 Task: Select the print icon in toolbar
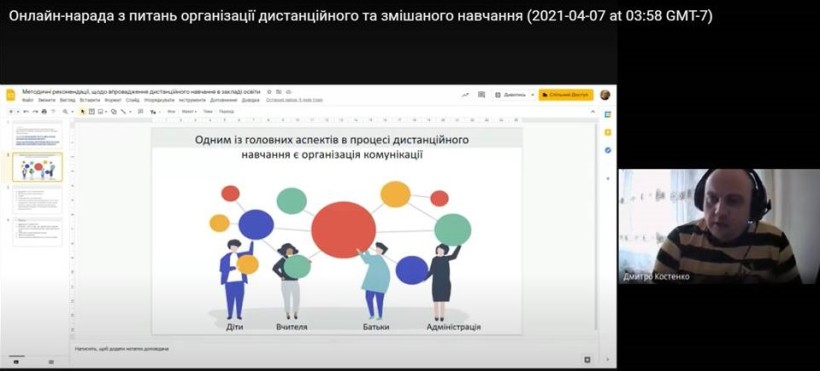tap(44, 111)
